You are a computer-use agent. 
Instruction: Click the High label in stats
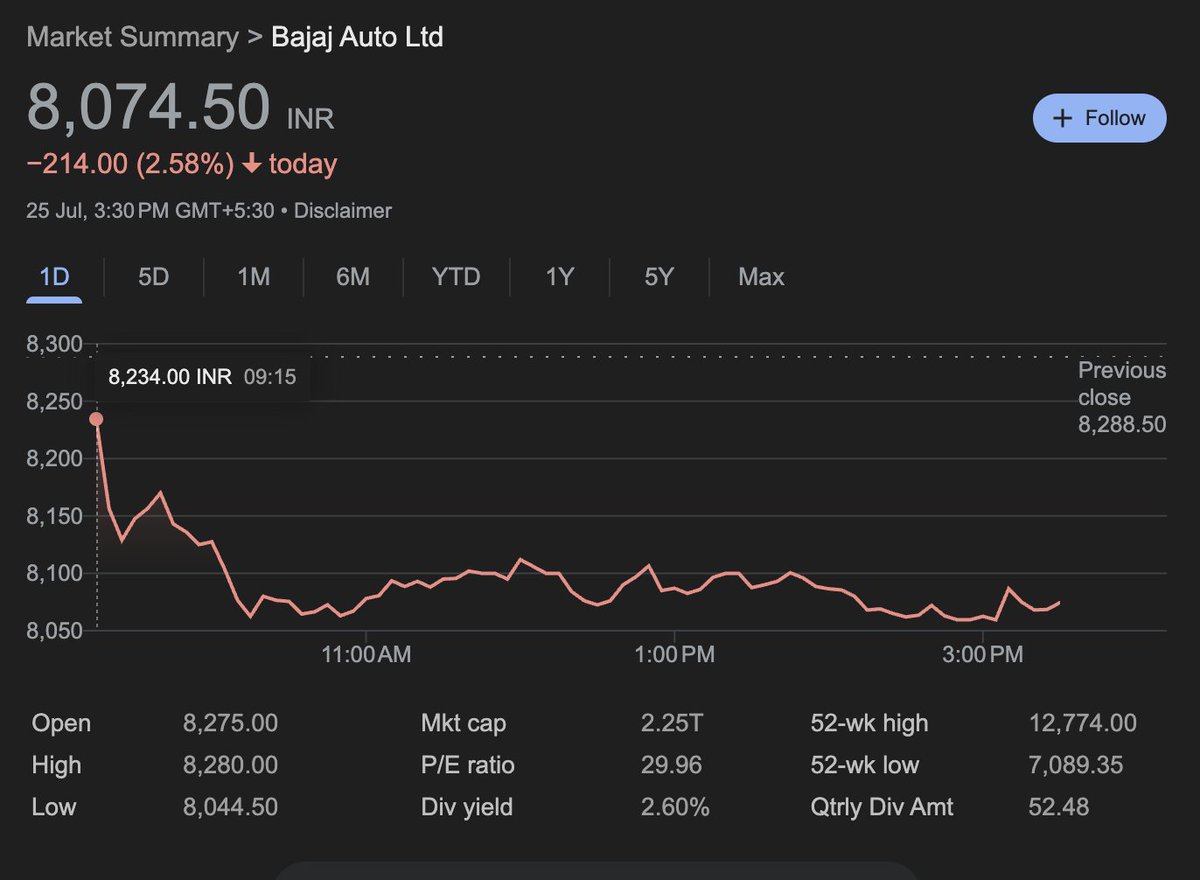tap(56, 765)
